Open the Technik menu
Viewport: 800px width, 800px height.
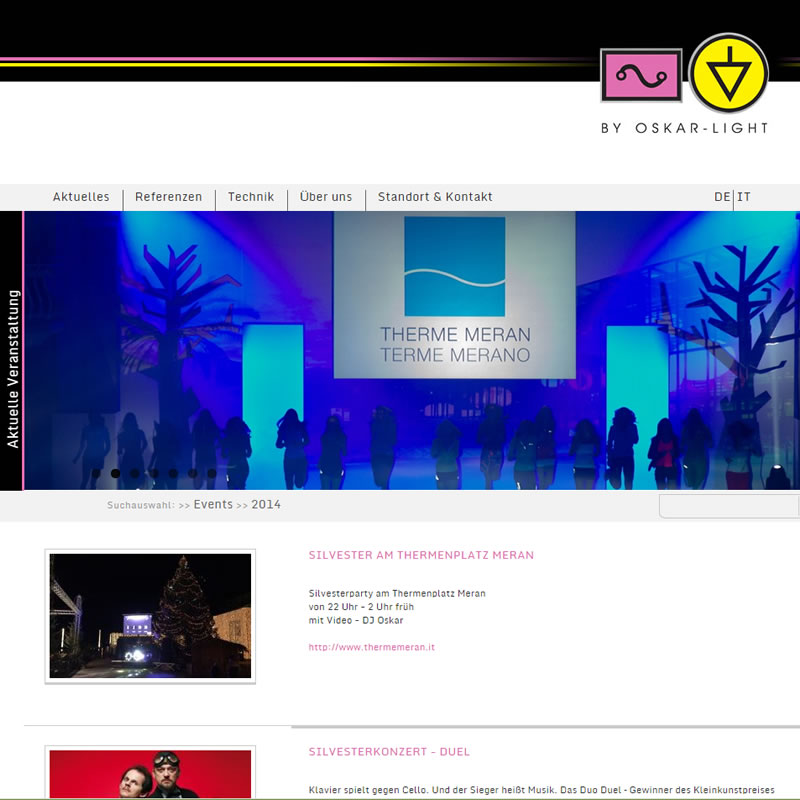coord(251,197)
